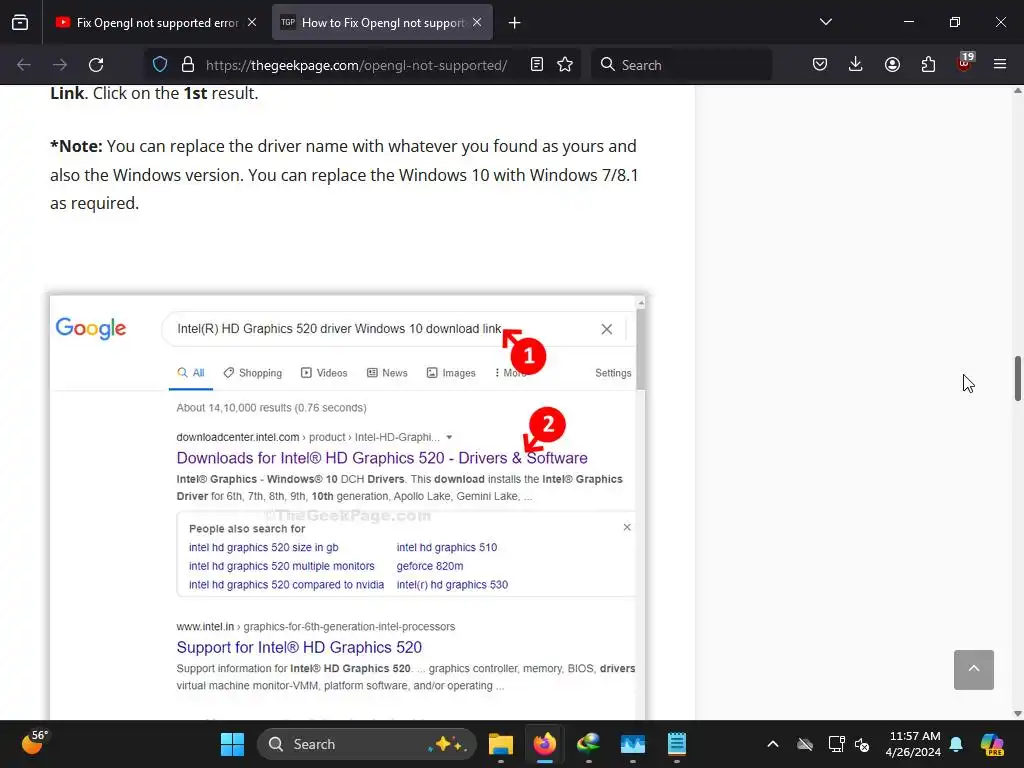Viewport: 1024px width, 768px height.
Task: Click the thegeekpage.com URL address bar
Action: pyautogui.click(x=357, y=65)
